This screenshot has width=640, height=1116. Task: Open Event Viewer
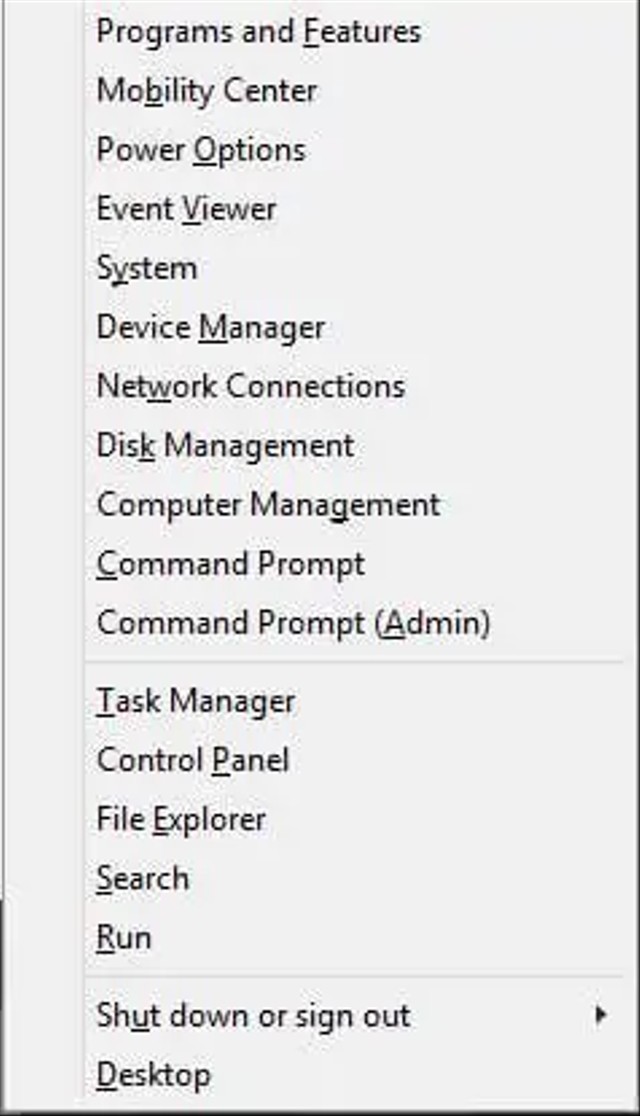point(188,208)
